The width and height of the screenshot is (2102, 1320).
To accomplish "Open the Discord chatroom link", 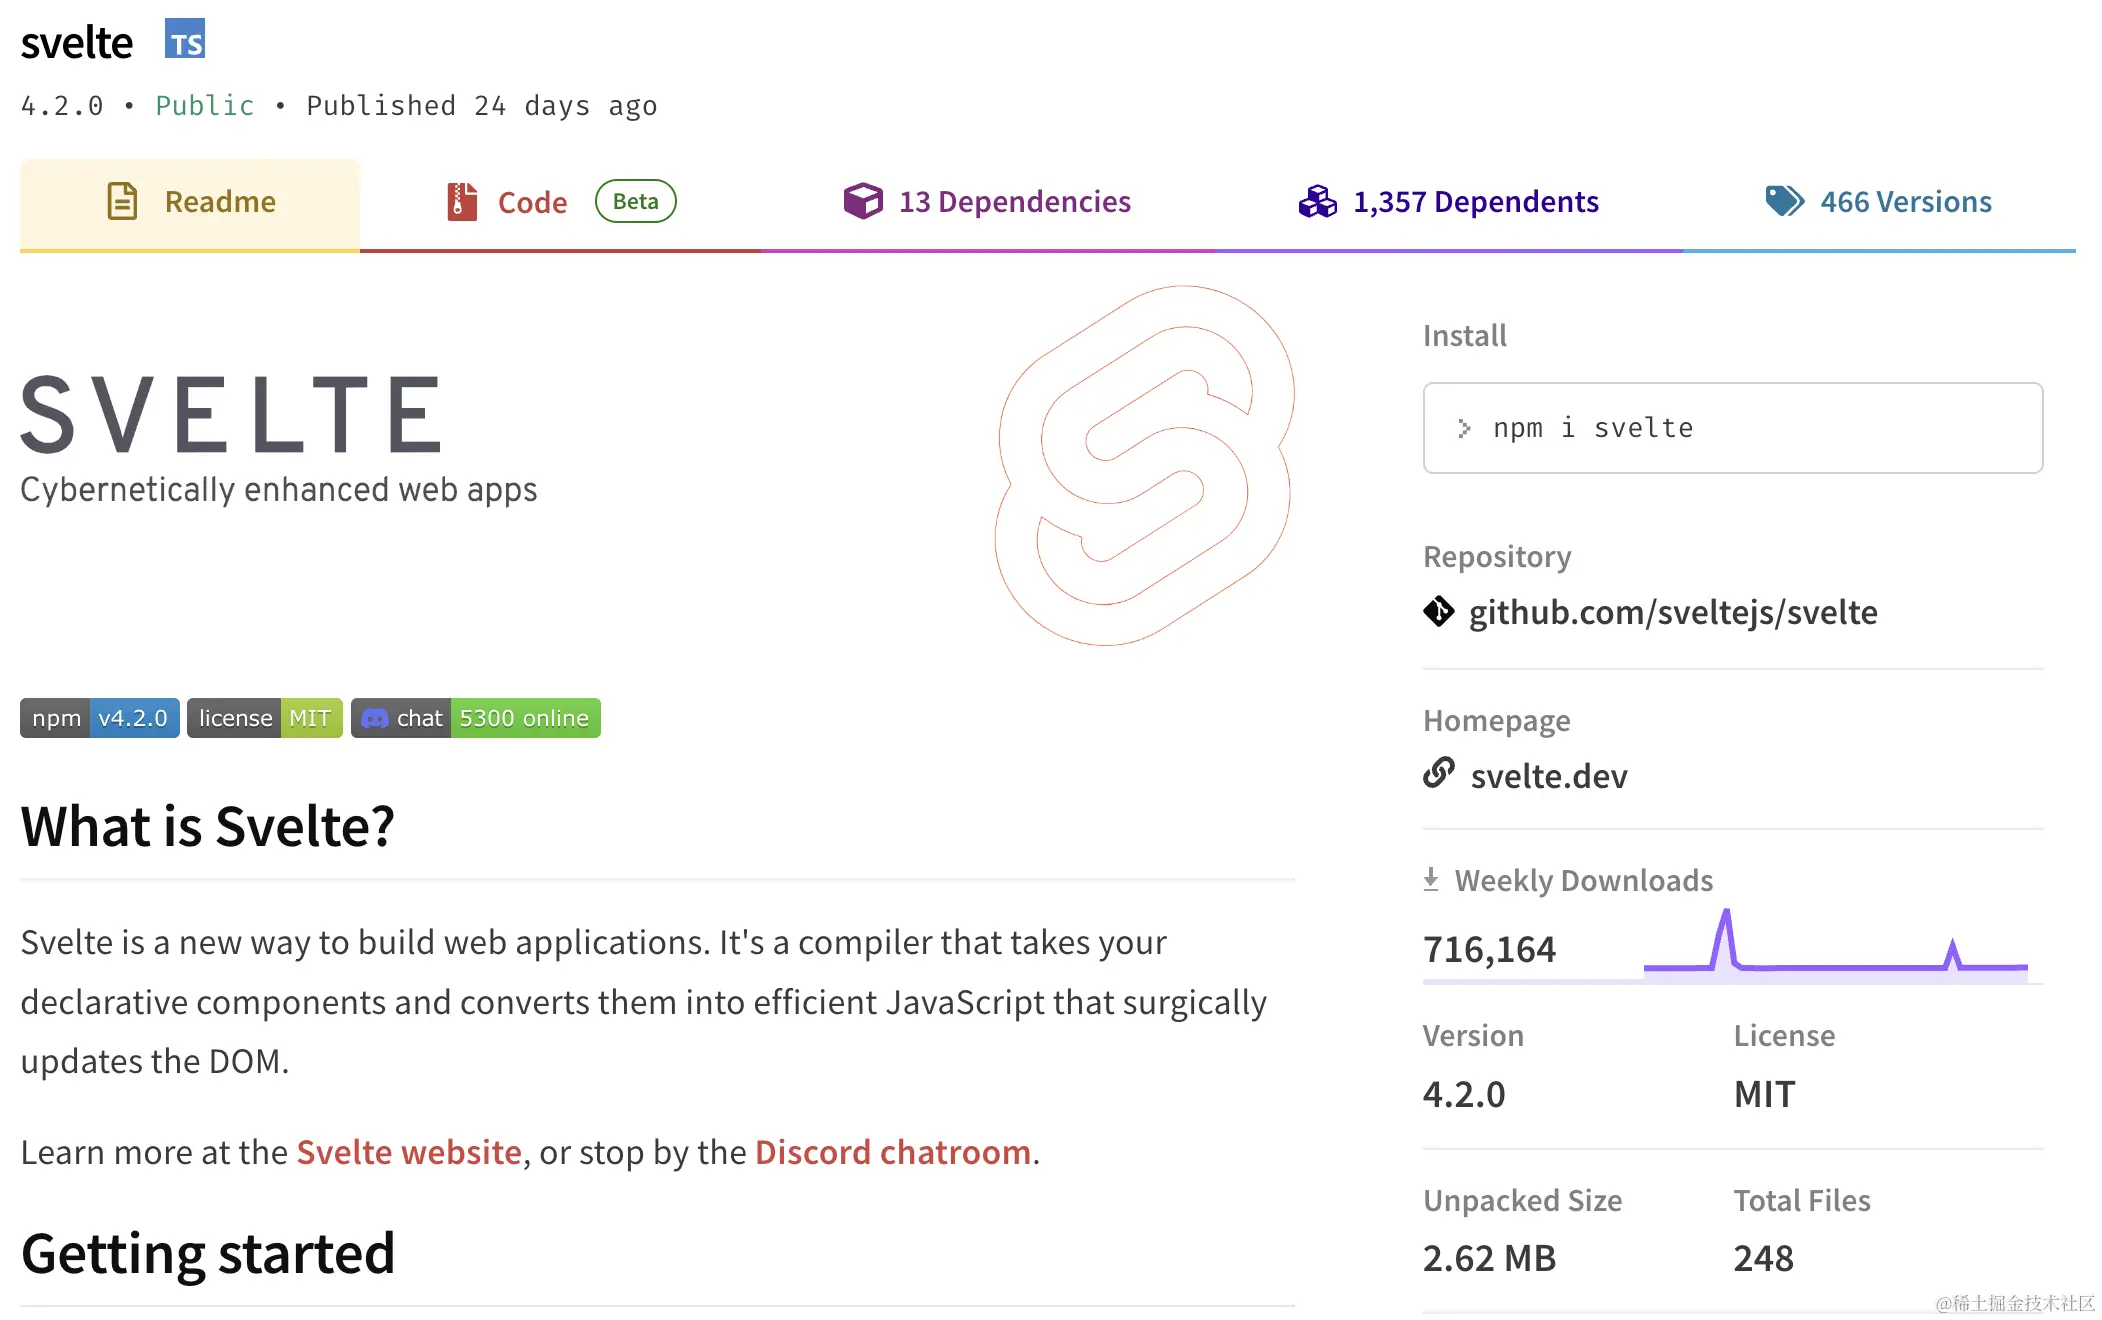I will click(x=892, y=1152).
